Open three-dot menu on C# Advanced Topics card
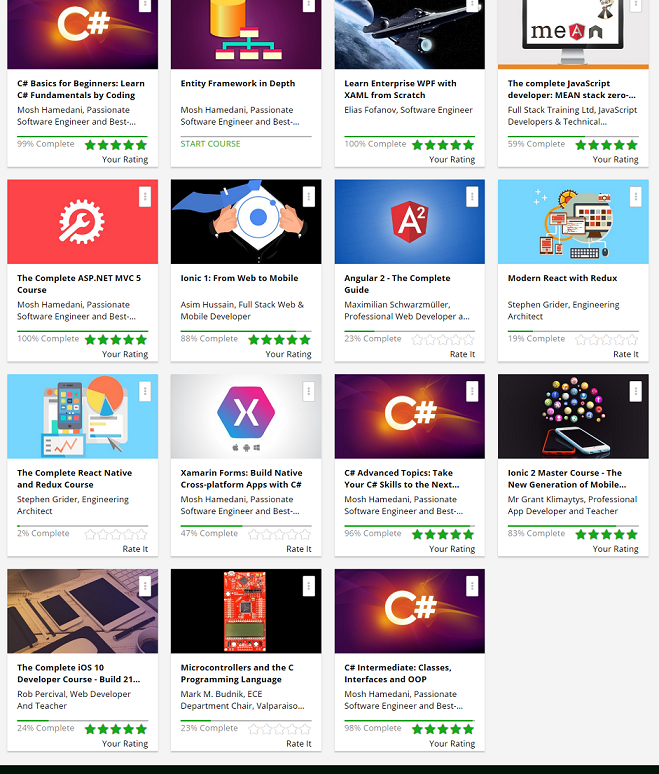The image size is (659, 774). [472, 391]
